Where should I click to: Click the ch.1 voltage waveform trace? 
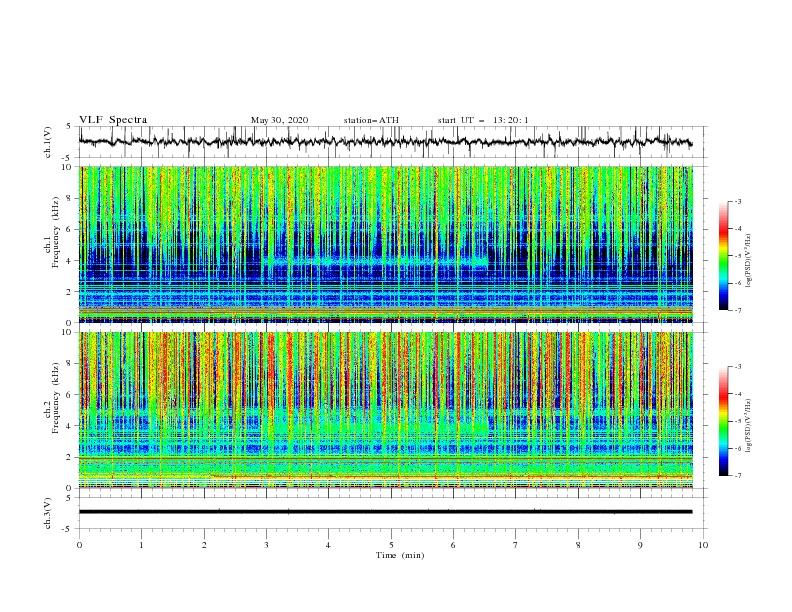coord(385,142)
